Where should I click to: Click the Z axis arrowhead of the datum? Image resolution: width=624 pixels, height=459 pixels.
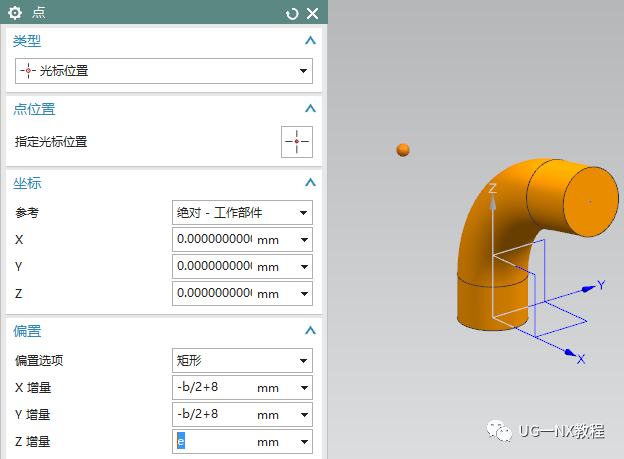[493, 202]
